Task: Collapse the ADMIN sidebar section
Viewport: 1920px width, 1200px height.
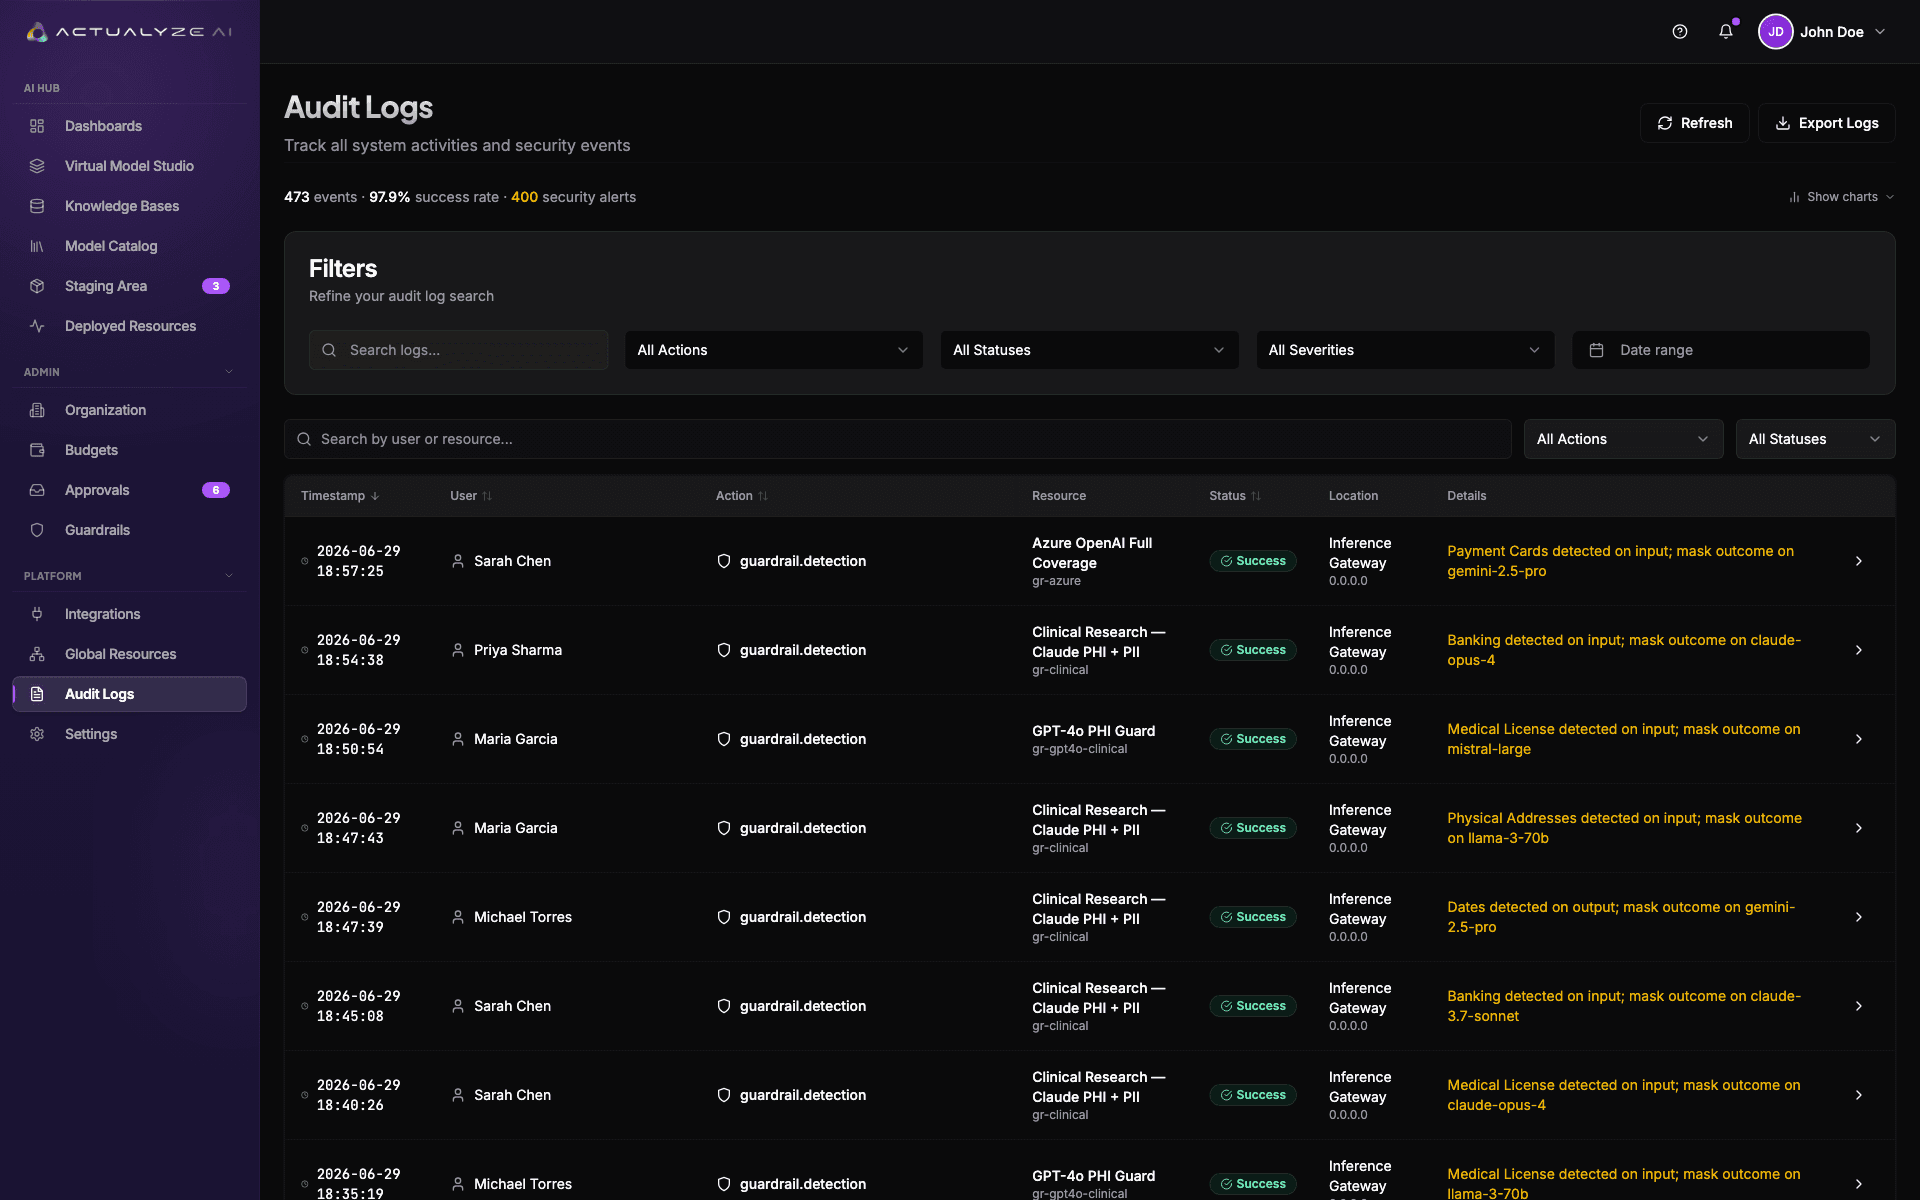Action: (229, 372)
